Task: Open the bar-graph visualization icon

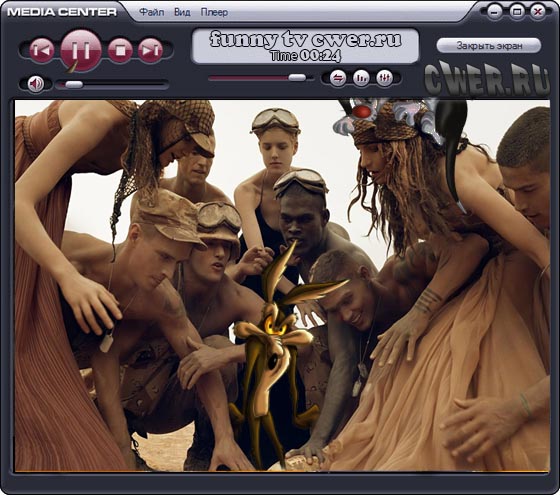Action: pos(361,78)
